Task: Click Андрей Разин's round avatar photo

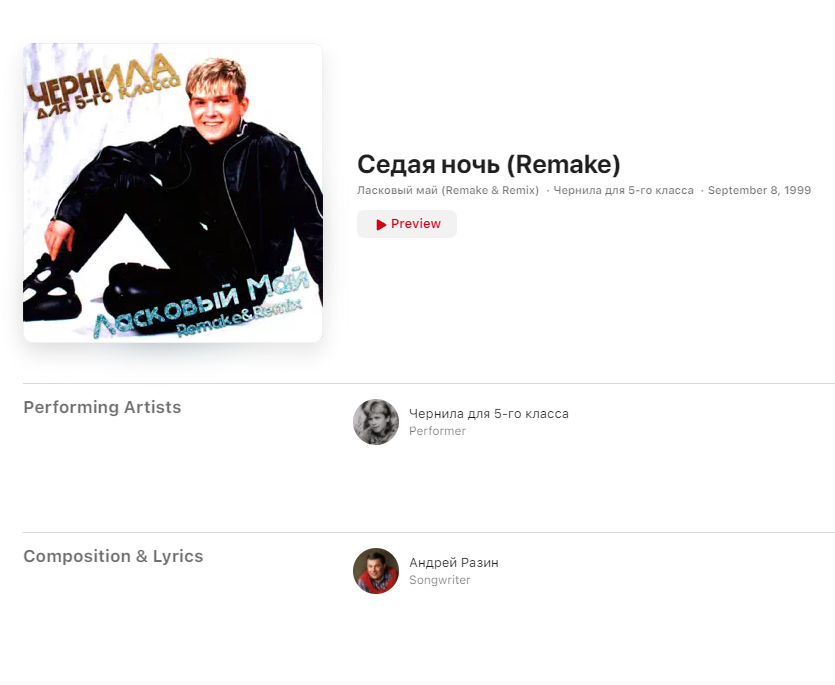Action: point(376,571)
